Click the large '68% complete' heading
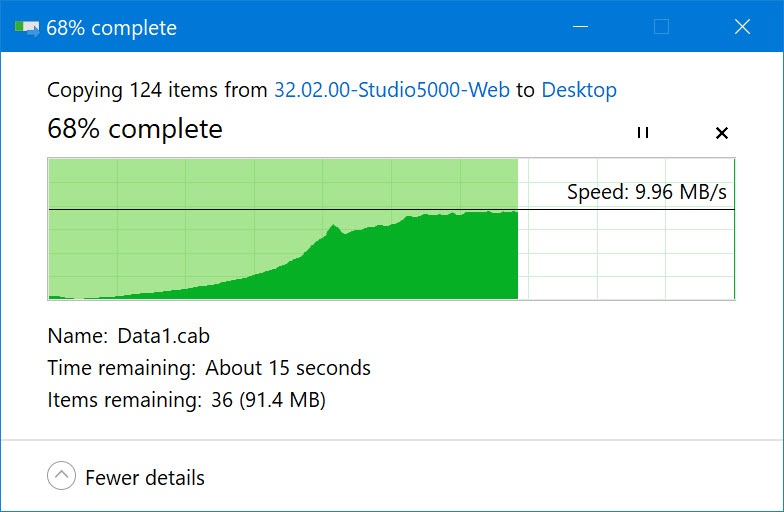This screenshot has width=784, height=512. click(135, 129)
